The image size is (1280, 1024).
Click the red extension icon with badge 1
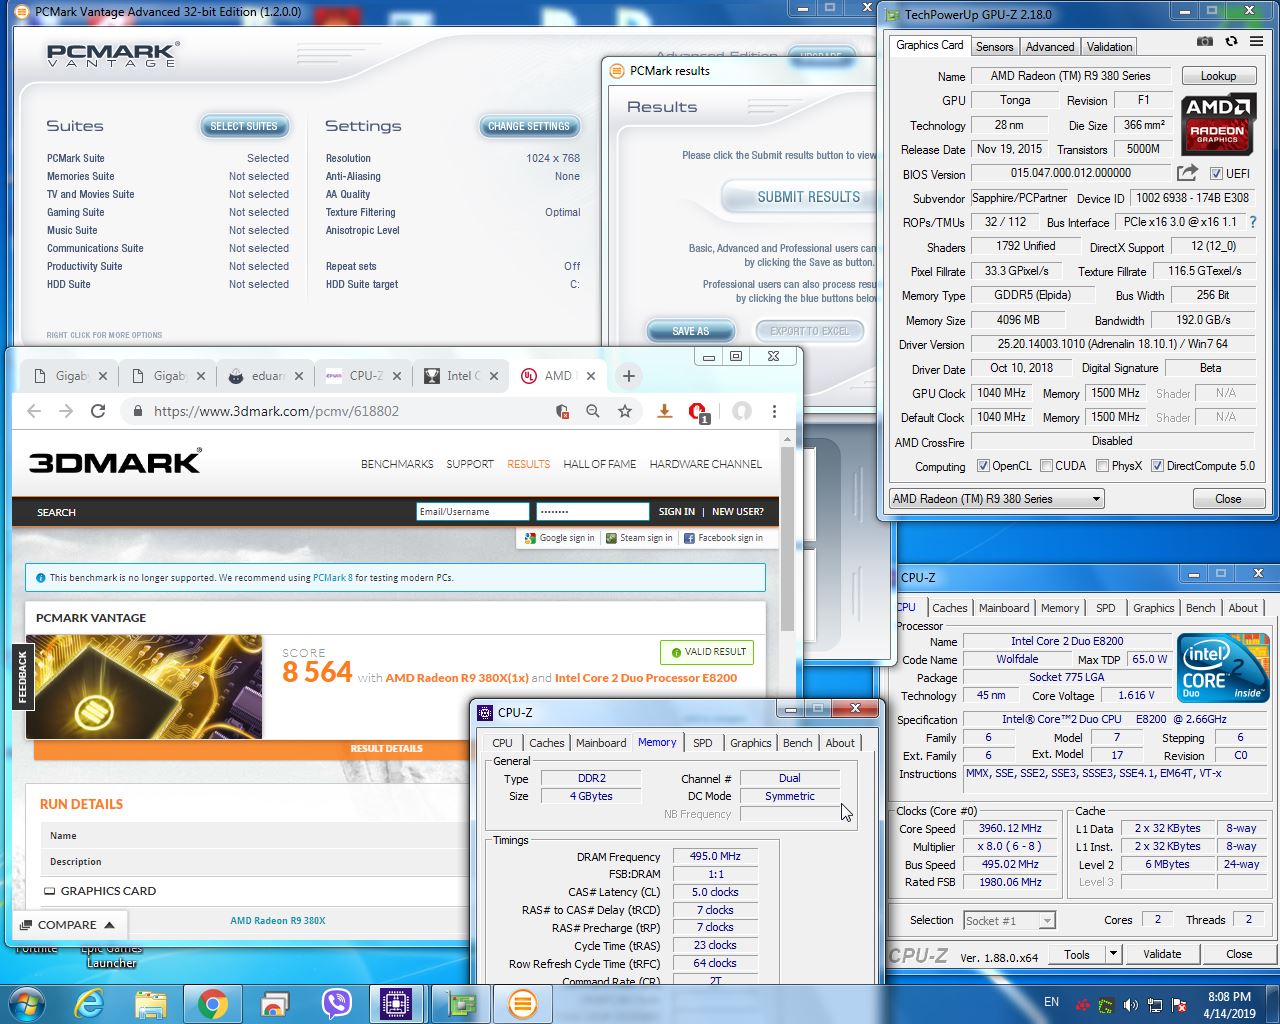(x=699, y=412)
